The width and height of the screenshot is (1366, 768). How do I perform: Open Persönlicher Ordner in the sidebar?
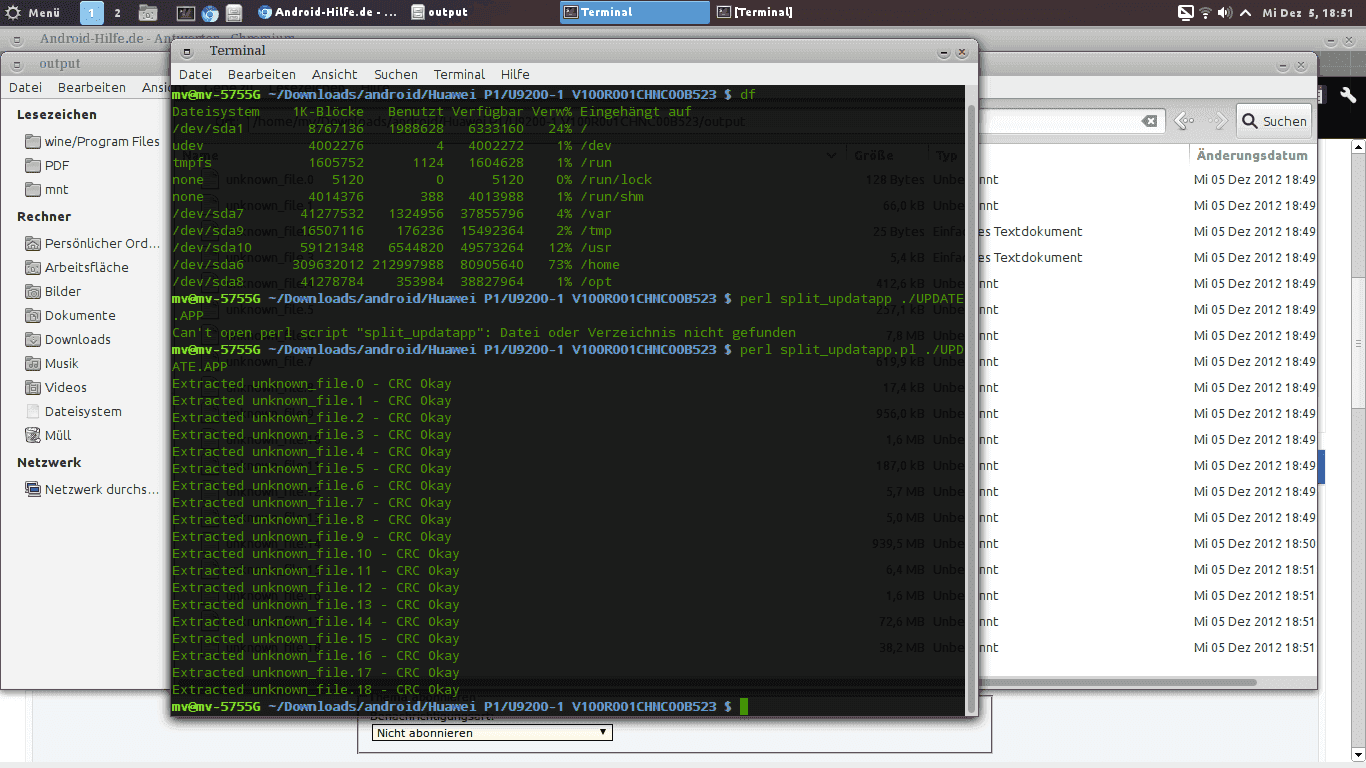[93, 243]
